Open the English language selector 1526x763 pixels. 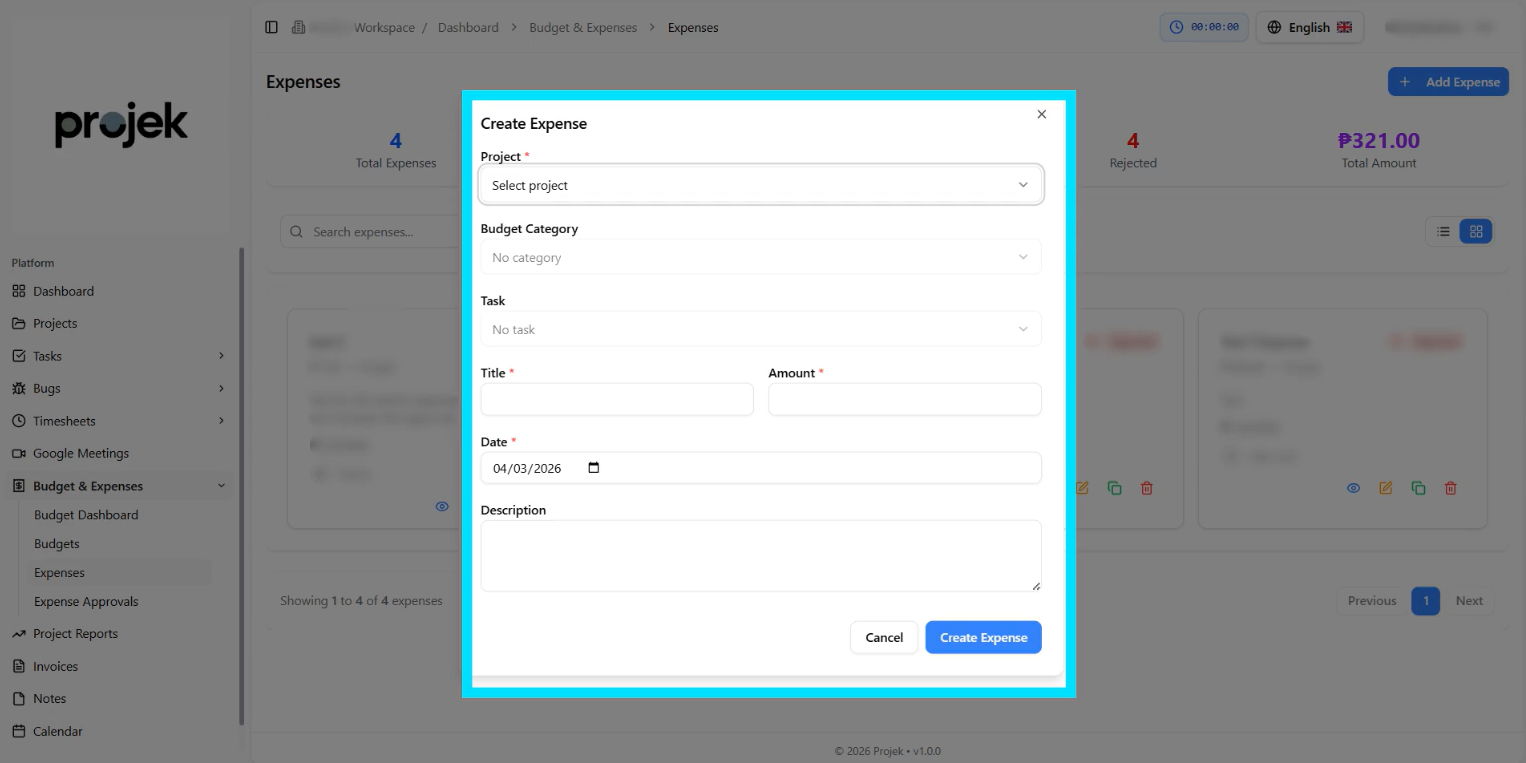1308,28
